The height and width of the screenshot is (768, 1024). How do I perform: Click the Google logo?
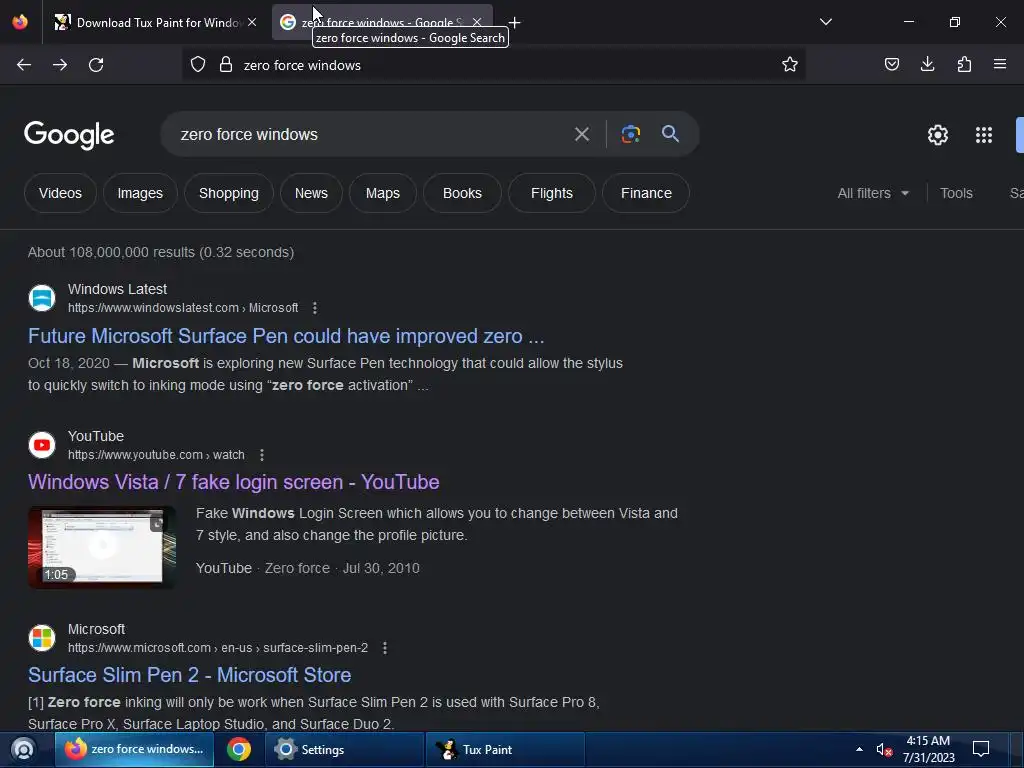(69, 135)
